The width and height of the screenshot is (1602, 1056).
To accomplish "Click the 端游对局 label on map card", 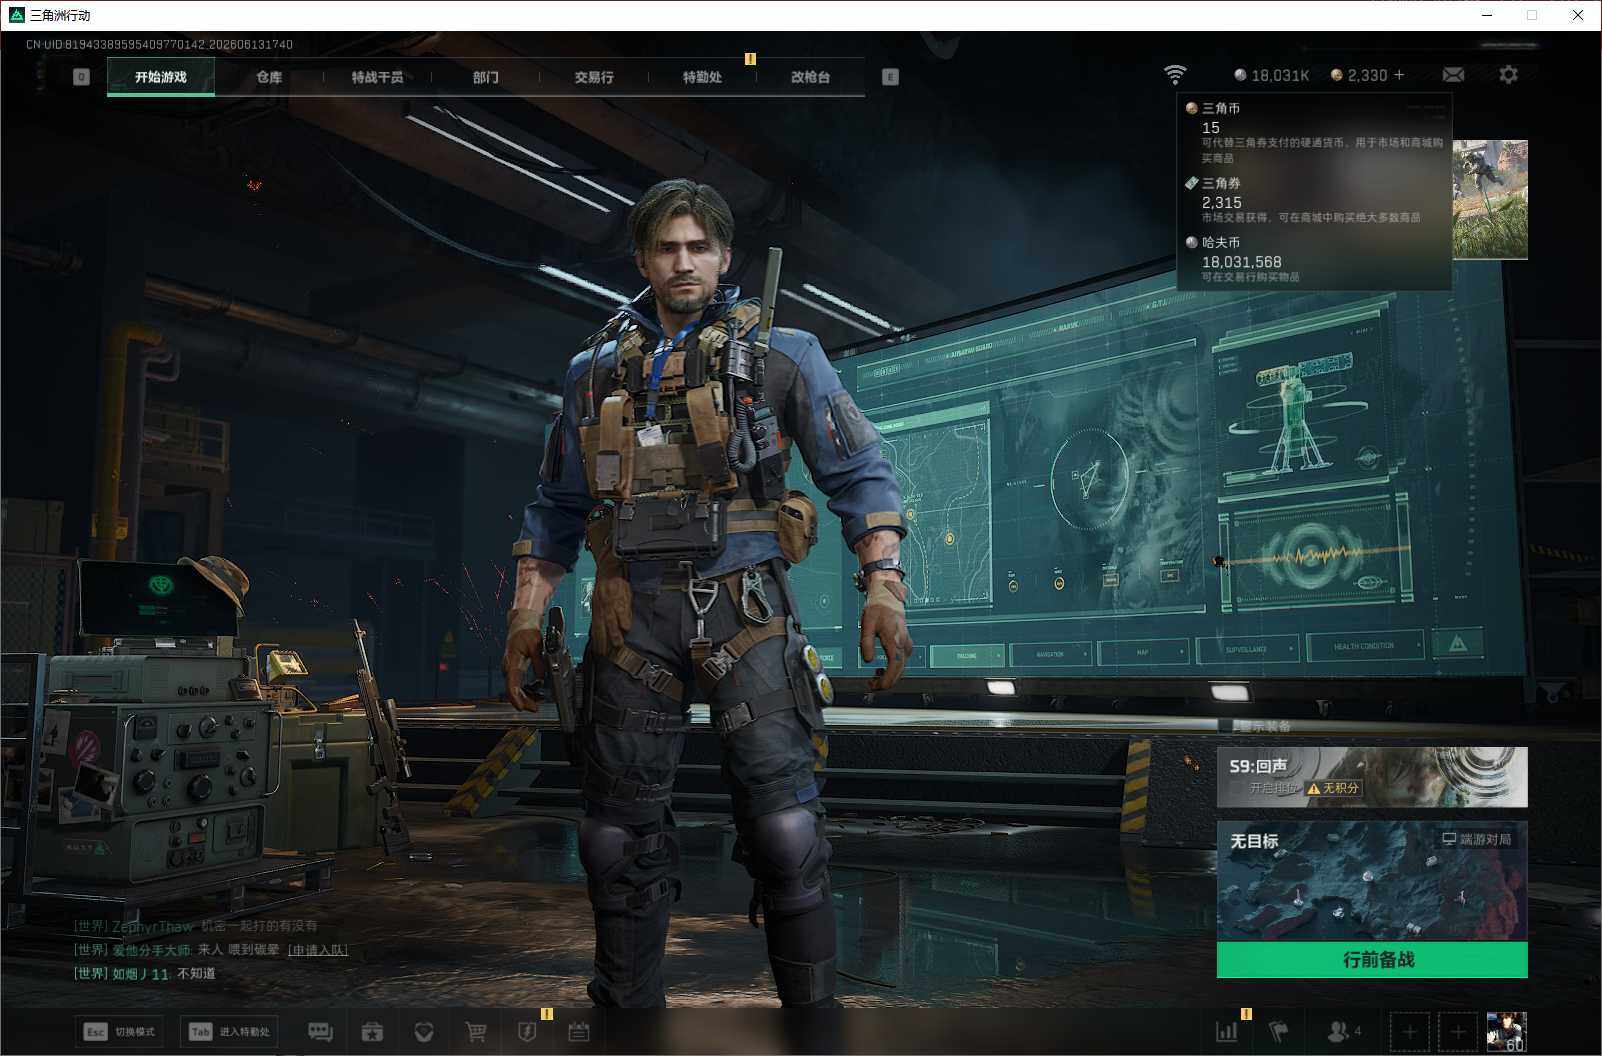I will 1477,839.
